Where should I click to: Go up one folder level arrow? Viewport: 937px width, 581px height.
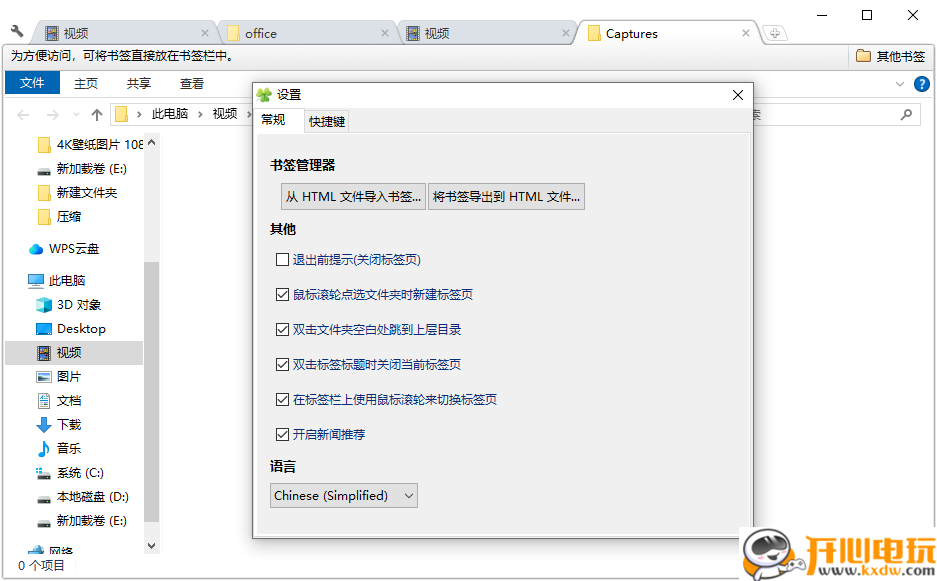coord(97,114)
